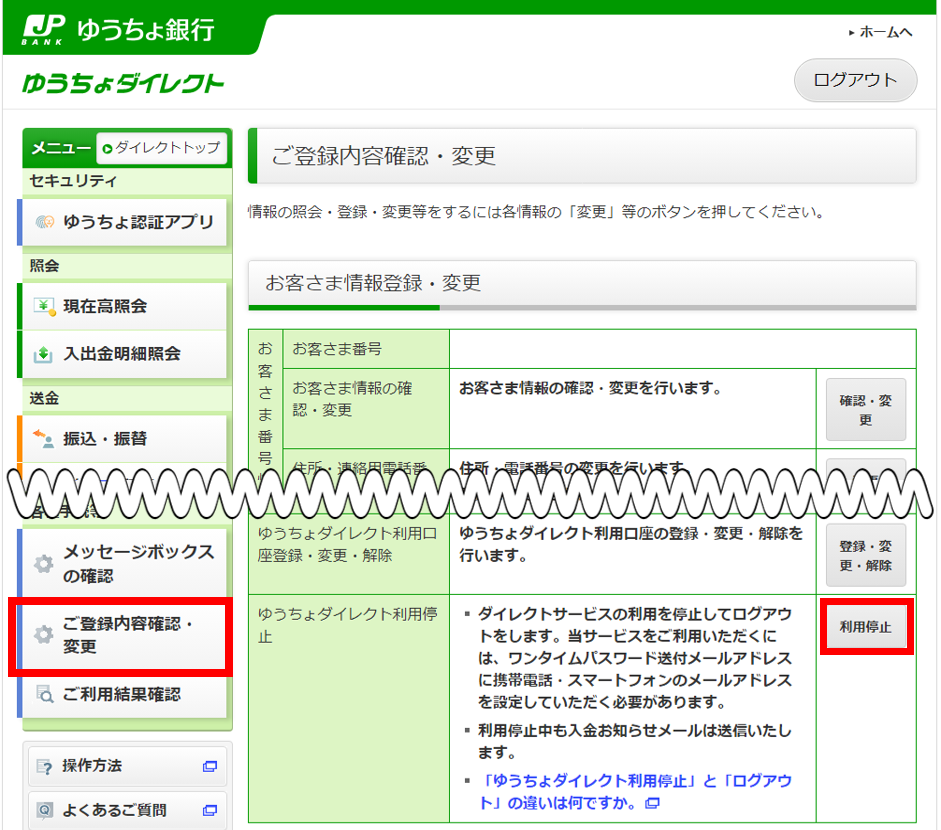Click the ゆうちょダイレクト logo
Screen dimensions: 941x830
pyautogui.click(x=123, y=83)
